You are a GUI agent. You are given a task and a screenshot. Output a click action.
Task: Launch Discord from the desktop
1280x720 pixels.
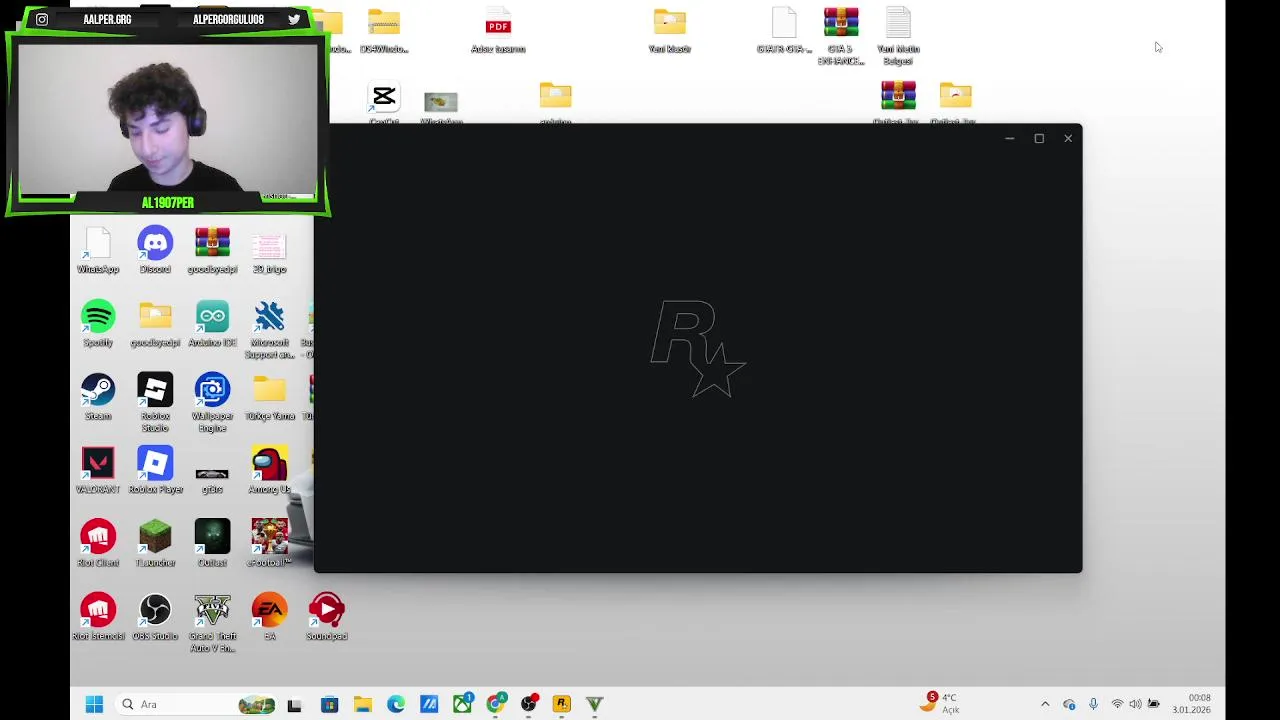click(x=155, y=250)
